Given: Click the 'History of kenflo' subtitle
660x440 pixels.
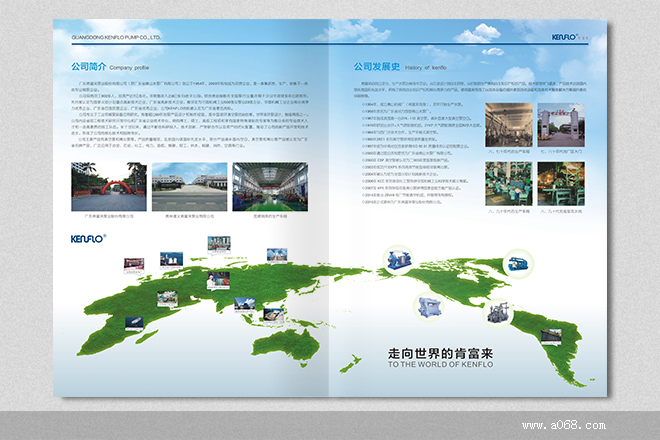Looking at the screenshot, I should pos(426,67).
